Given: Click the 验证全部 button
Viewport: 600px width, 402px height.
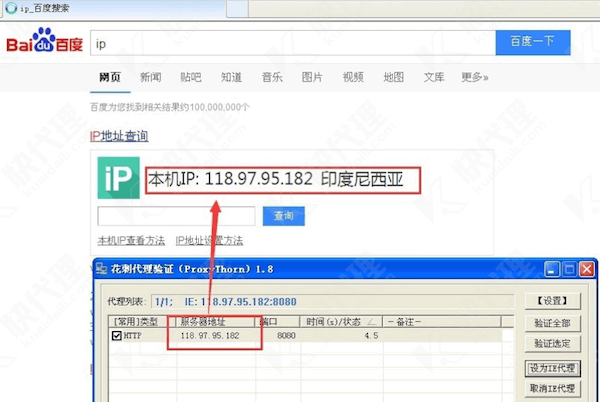Looking at the screenshot, I should pos(550,323).
